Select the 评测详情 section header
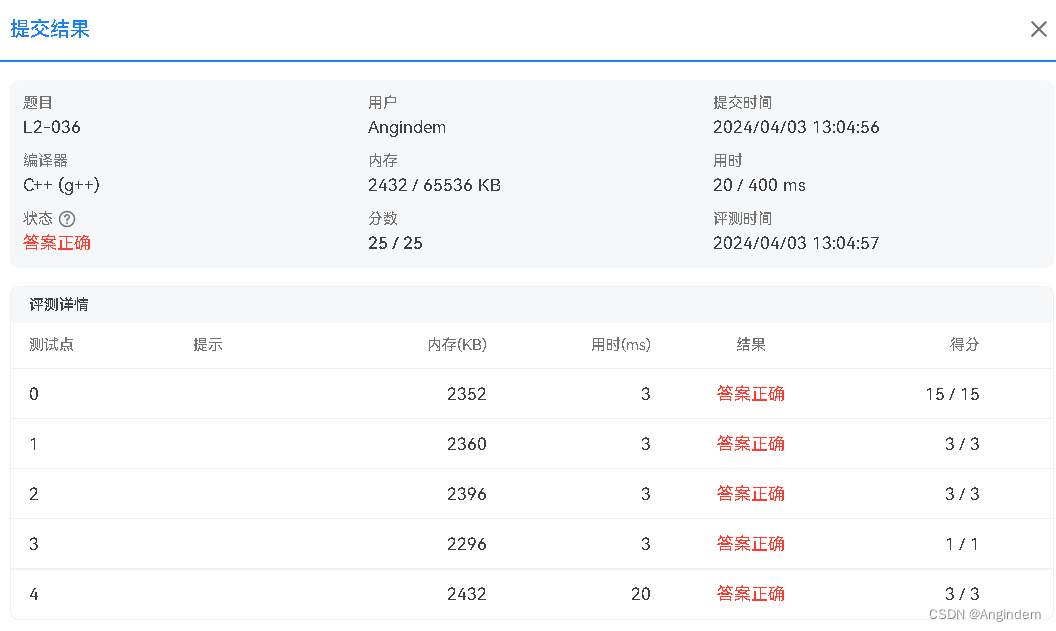This screenshot has height=631, width=1056. (59, 304)
